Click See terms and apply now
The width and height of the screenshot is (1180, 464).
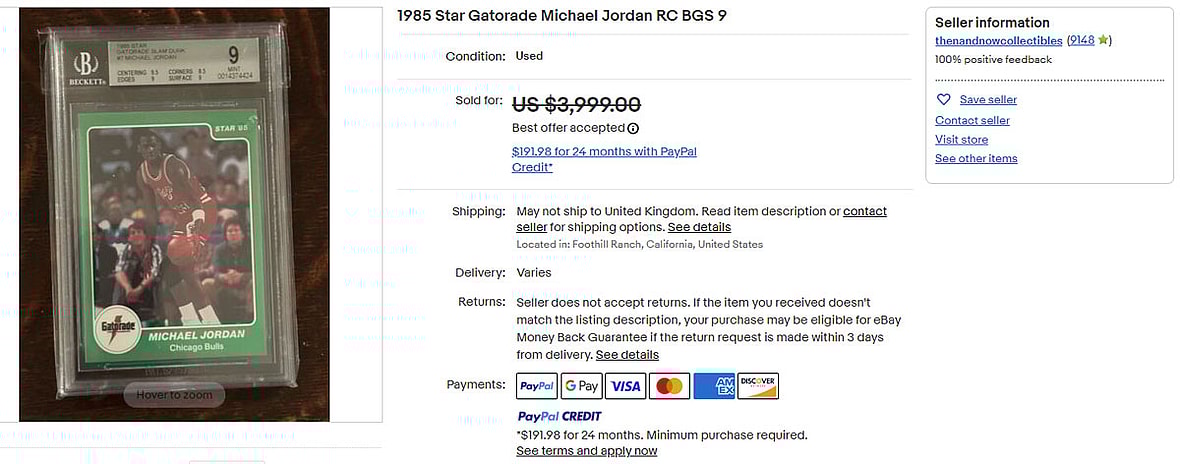[x=586, y=451]
